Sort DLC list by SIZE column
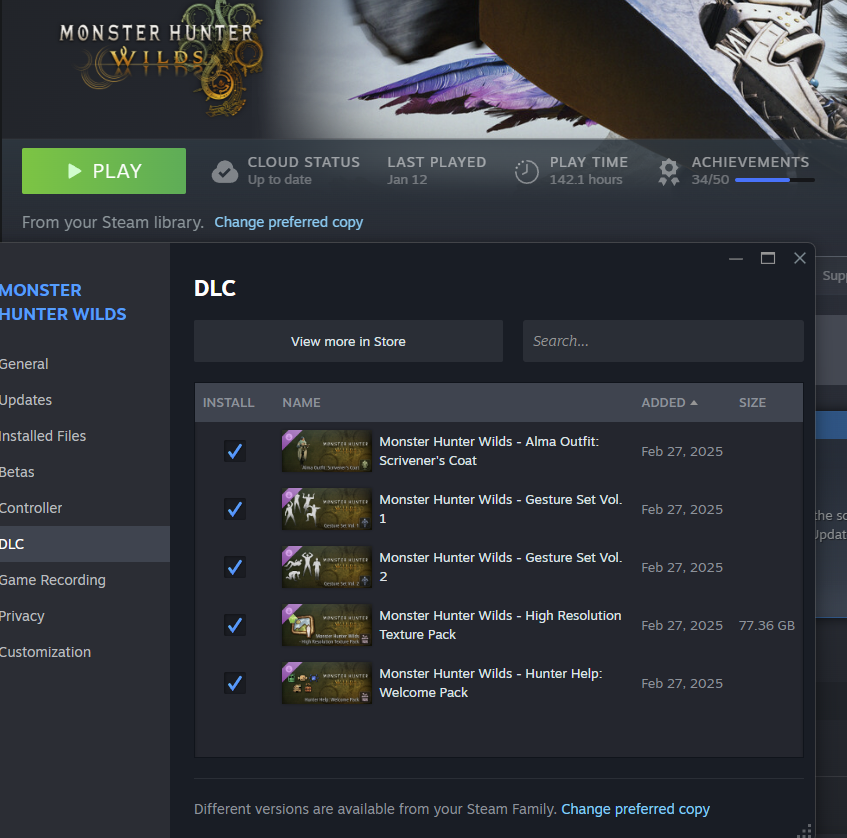 pos(752,403)
